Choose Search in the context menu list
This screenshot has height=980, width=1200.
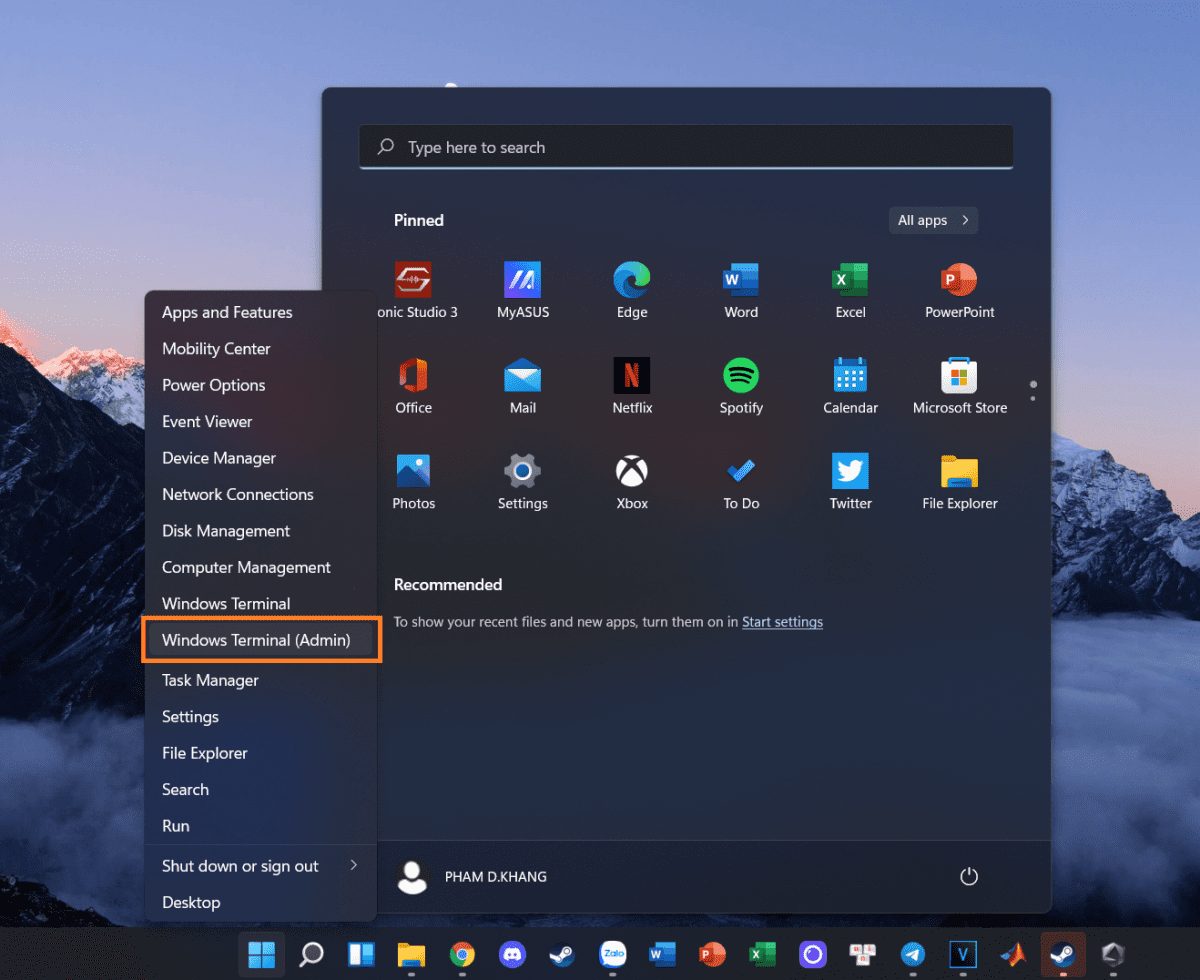(x=261, y=790)
